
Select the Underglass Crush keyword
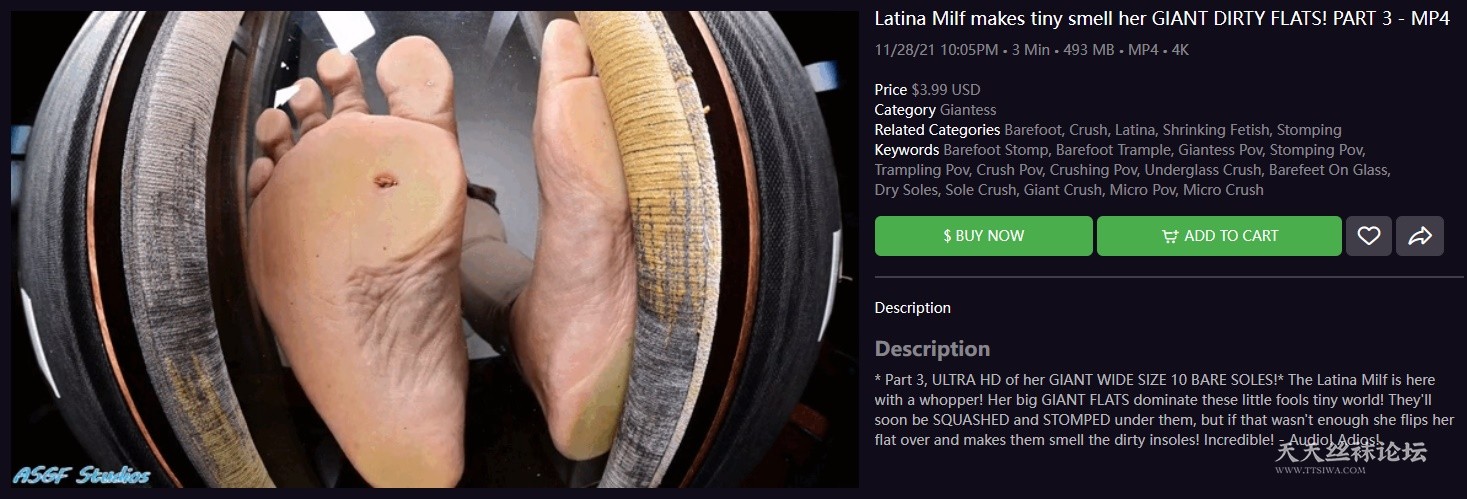[x=1203, y=170]
